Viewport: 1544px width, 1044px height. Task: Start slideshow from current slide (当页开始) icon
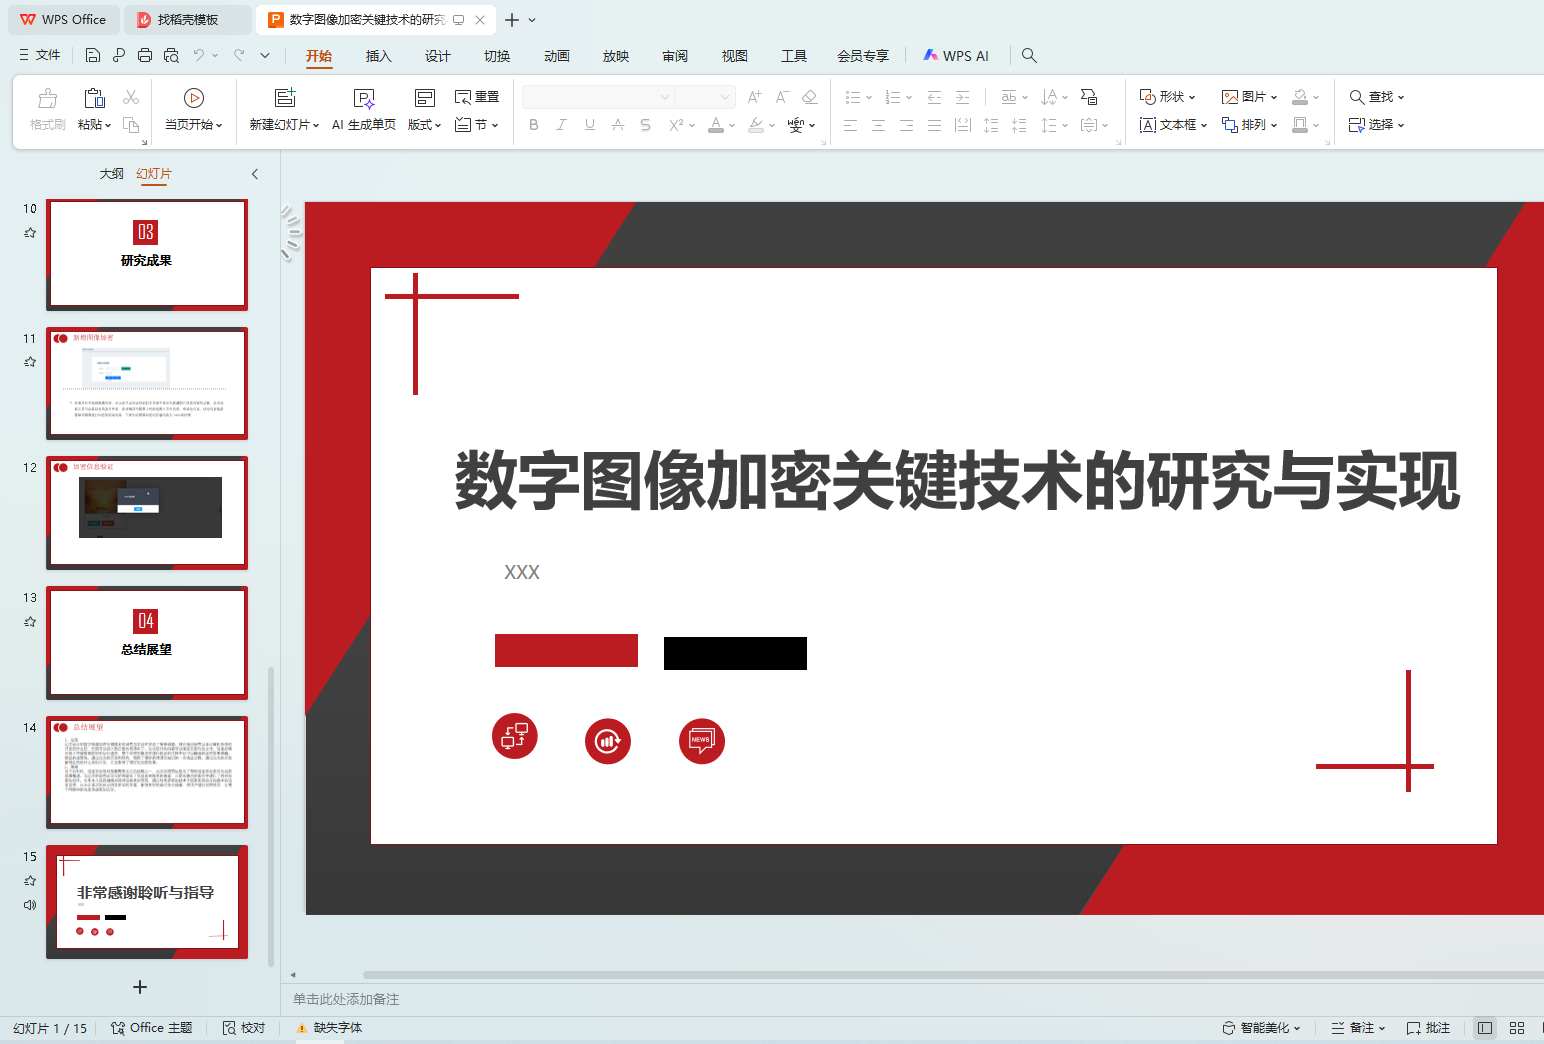194,98
